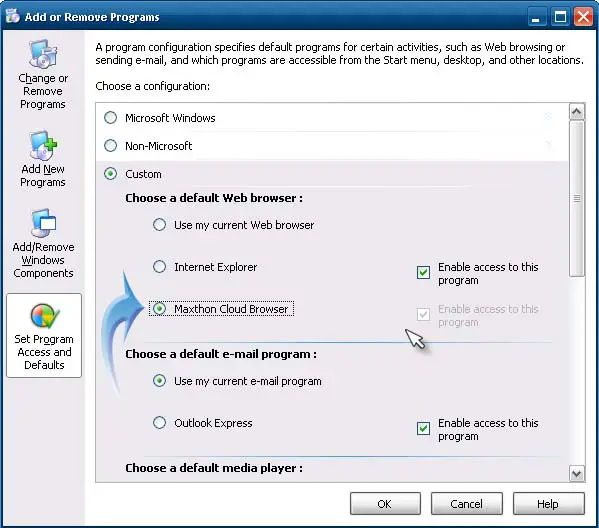The image size is (599, 528).
Task: Select the Custom configuration radio button
Action: pos(110,174)
